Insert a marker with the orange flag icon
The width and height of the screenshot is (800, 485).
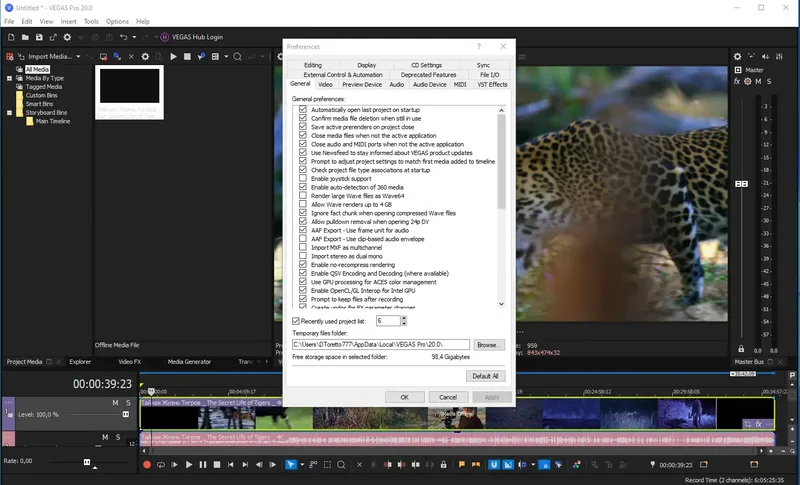coord(462,465)
